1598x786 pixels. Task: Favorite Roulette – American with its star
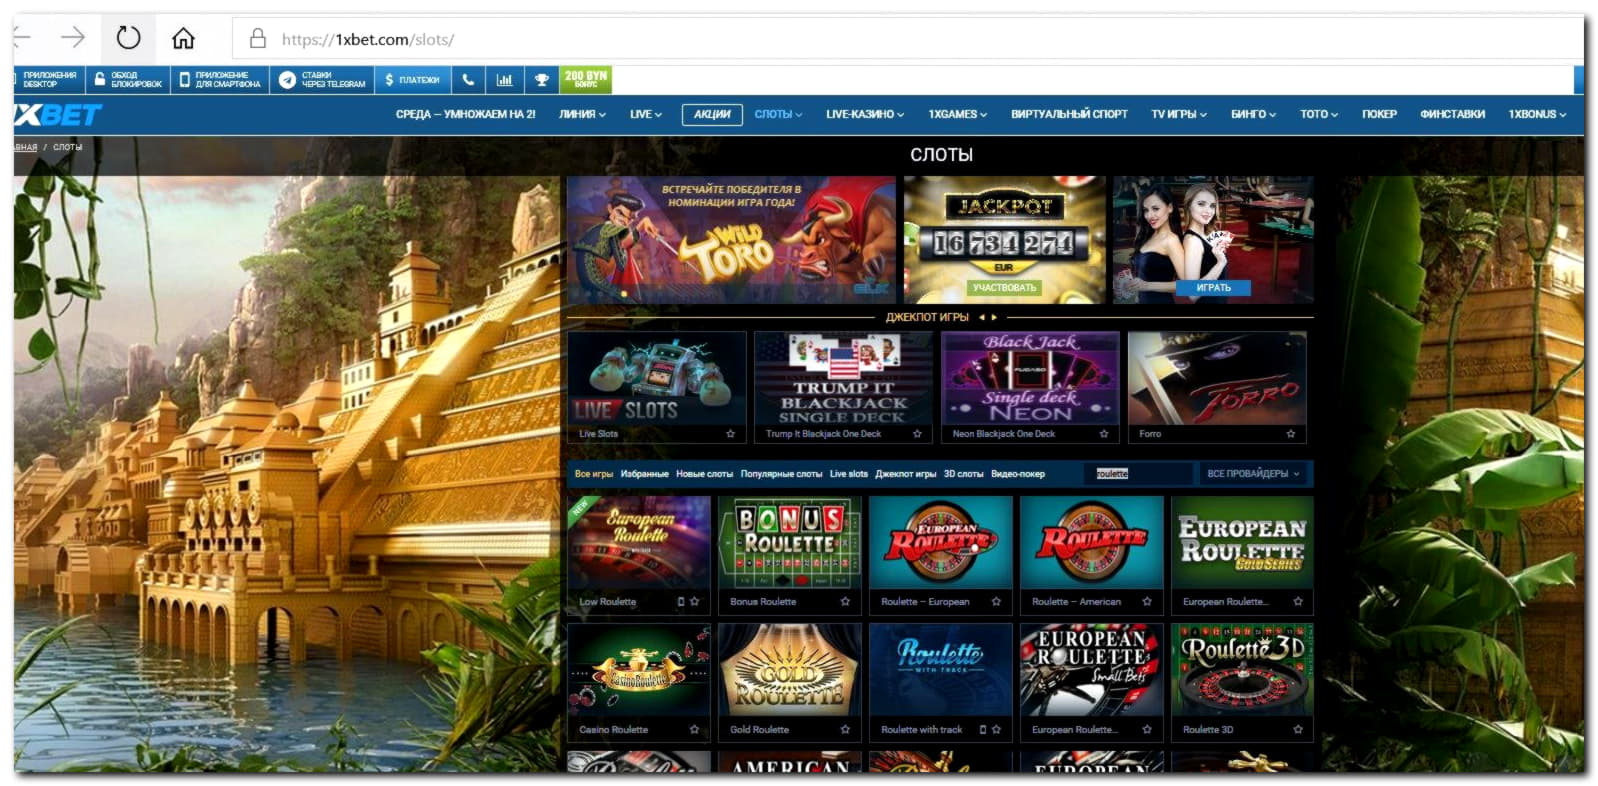pos(1147,602)
